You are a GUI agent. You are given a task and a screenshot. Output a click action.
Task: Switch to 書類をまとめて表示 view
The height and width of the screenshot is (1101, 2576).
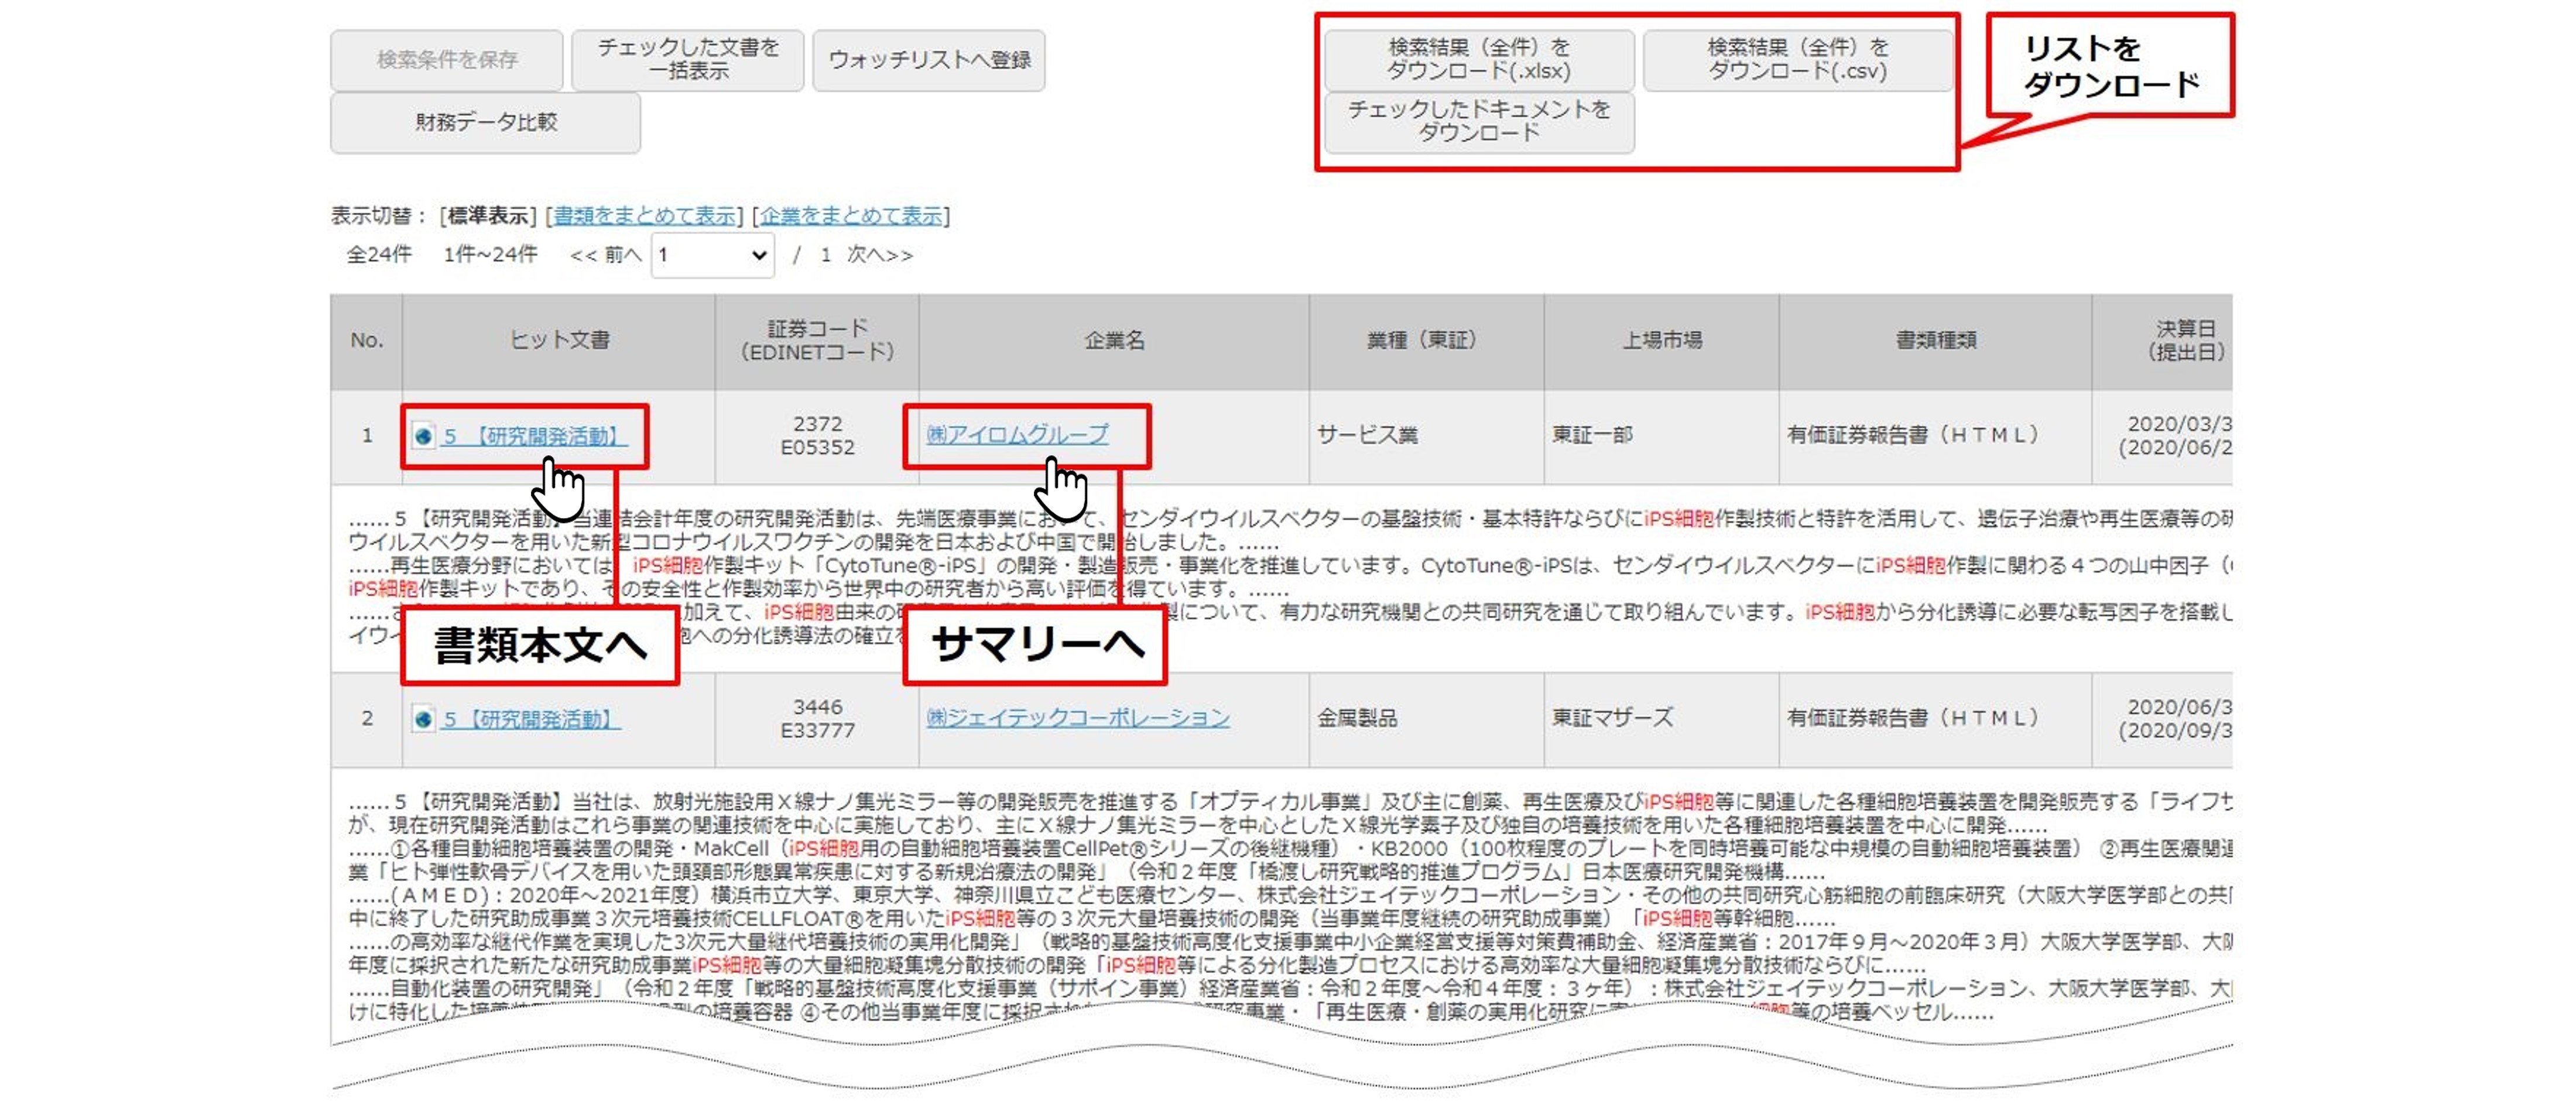(645, 216)
